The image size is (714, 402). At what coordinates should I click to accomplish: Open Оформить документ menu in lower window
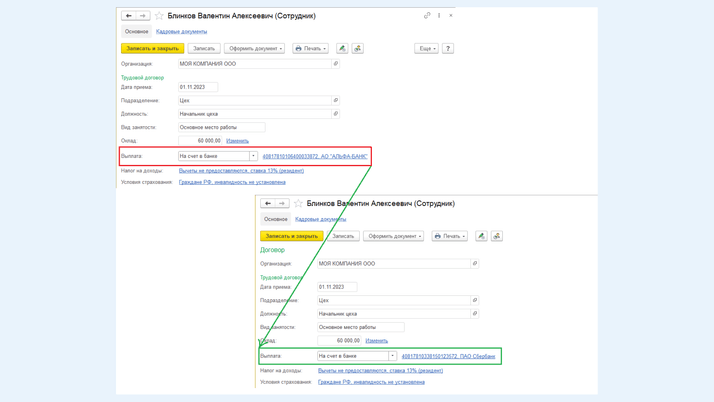394,236
